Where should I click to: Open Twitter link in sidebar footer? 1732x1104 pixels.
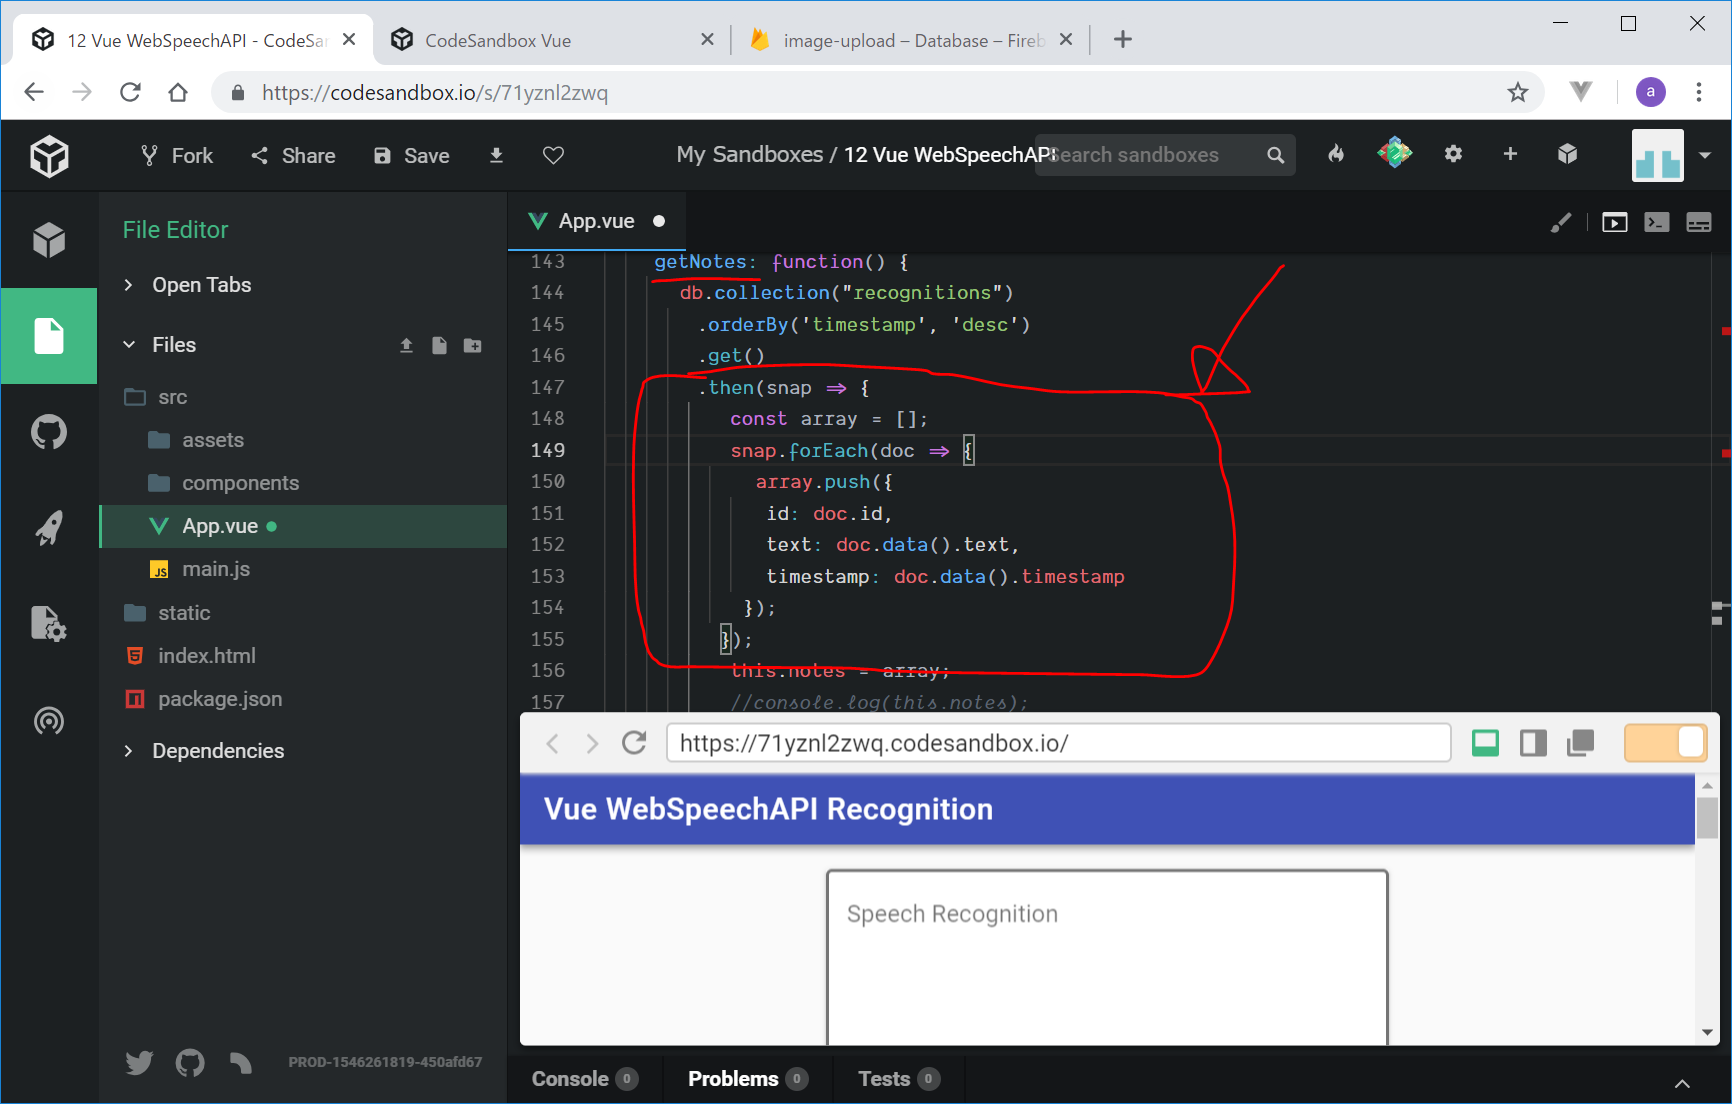pos(140,1062)
